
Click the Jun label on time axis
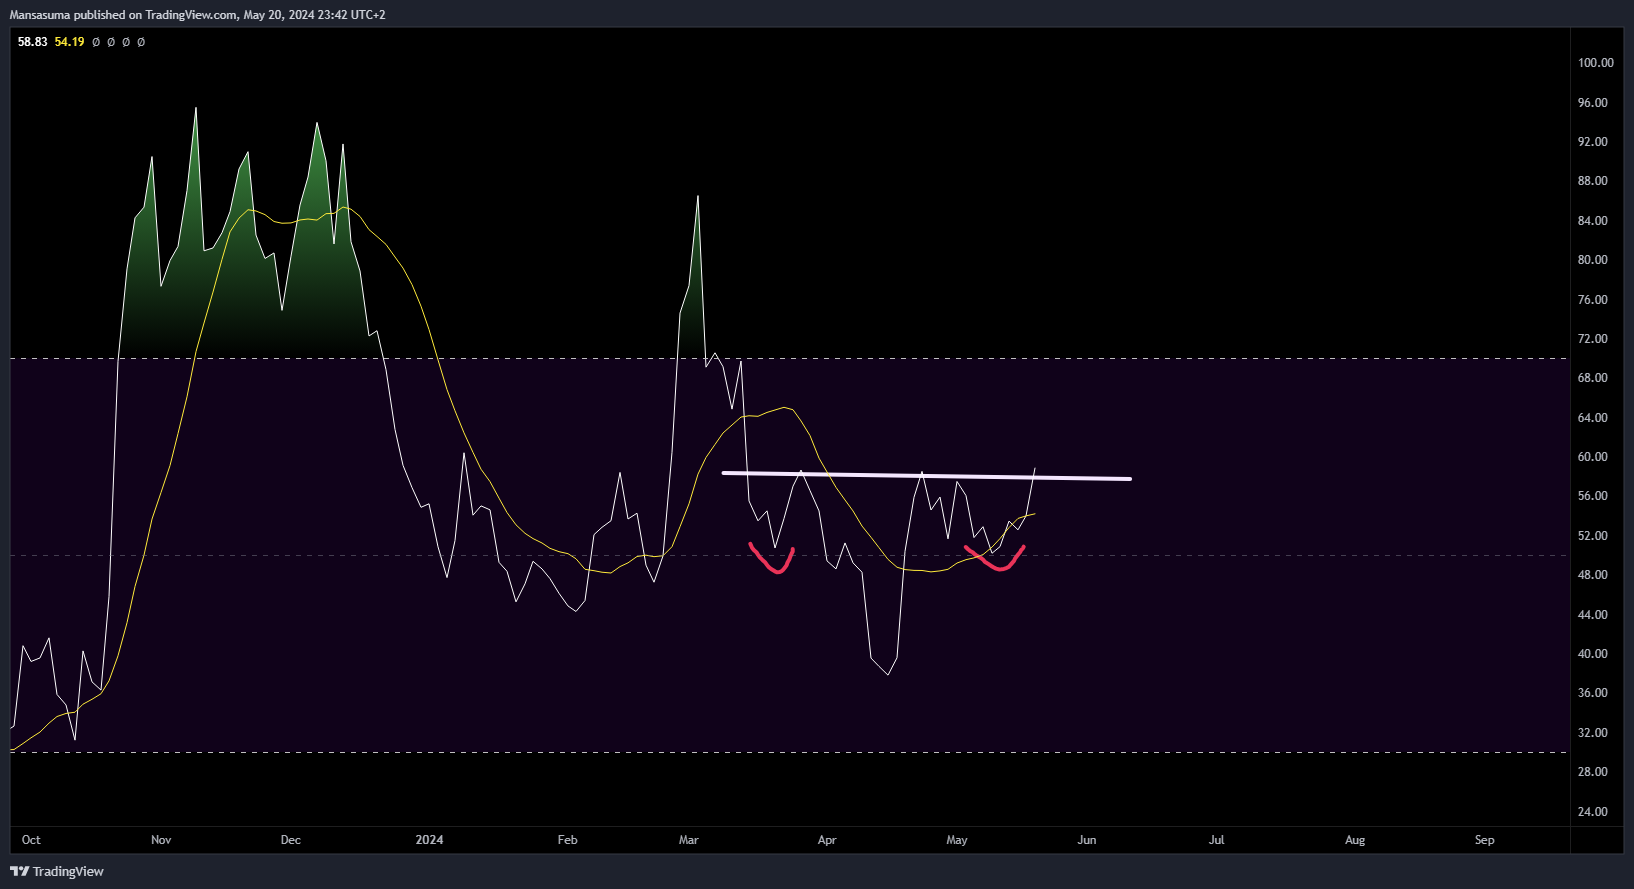click(1087, 840)
